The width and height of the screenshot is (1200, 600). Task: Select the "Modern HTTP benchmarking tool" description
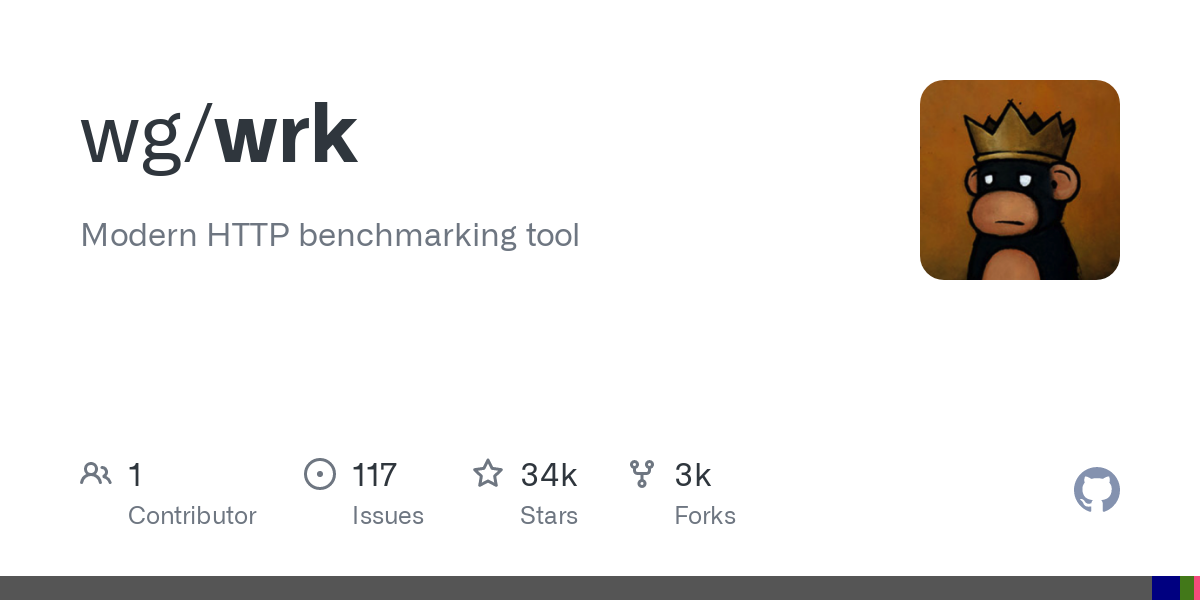[330, 235]
